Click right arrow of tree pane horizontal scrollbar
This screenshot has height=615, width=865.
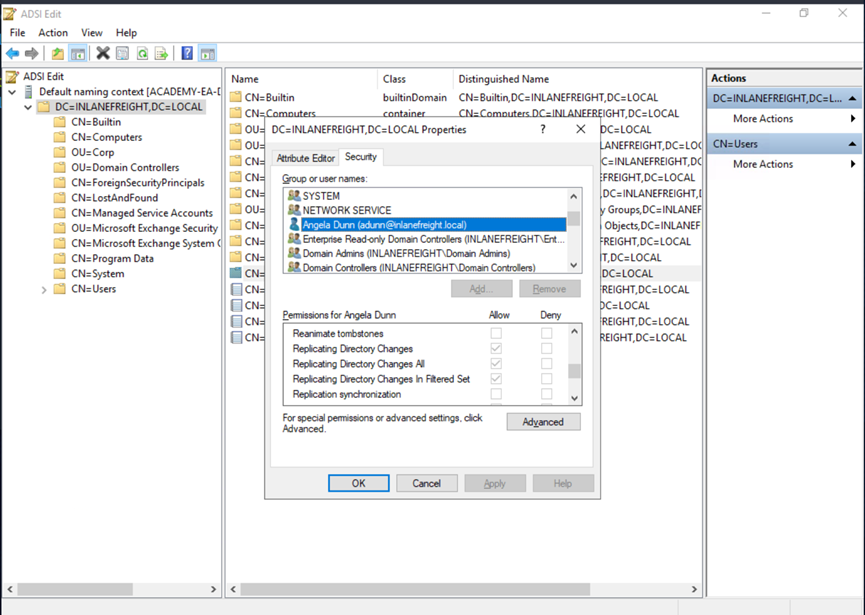(x=213, y=589)
